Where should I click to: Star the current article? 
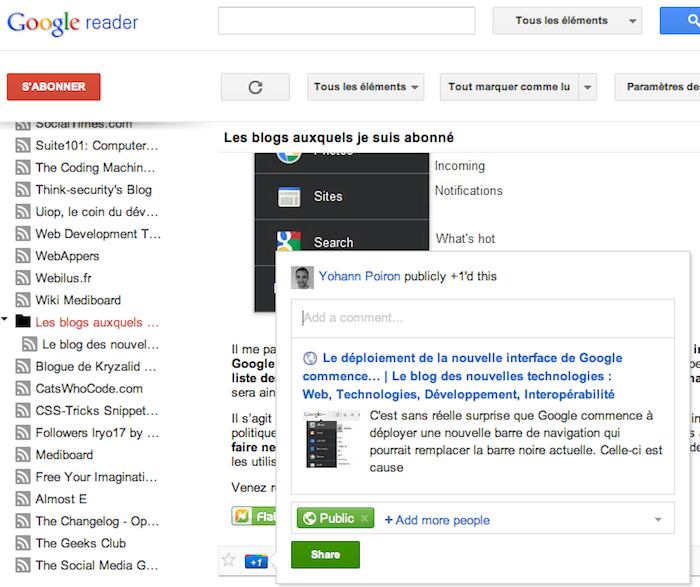pos(228,560)
